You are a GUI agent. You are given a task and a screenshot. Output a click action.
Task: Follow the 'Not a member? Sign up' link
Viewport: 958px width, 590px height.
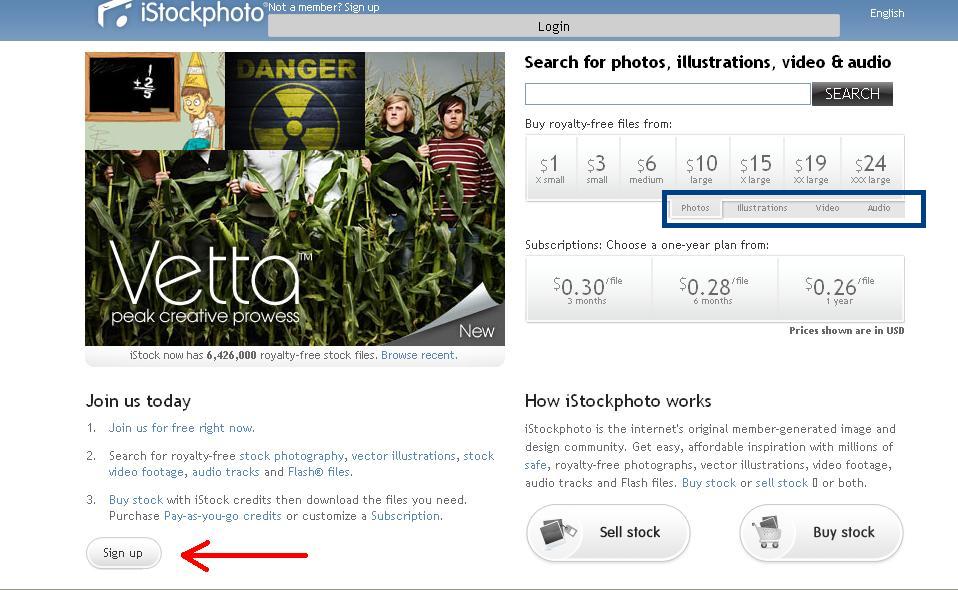324,7
